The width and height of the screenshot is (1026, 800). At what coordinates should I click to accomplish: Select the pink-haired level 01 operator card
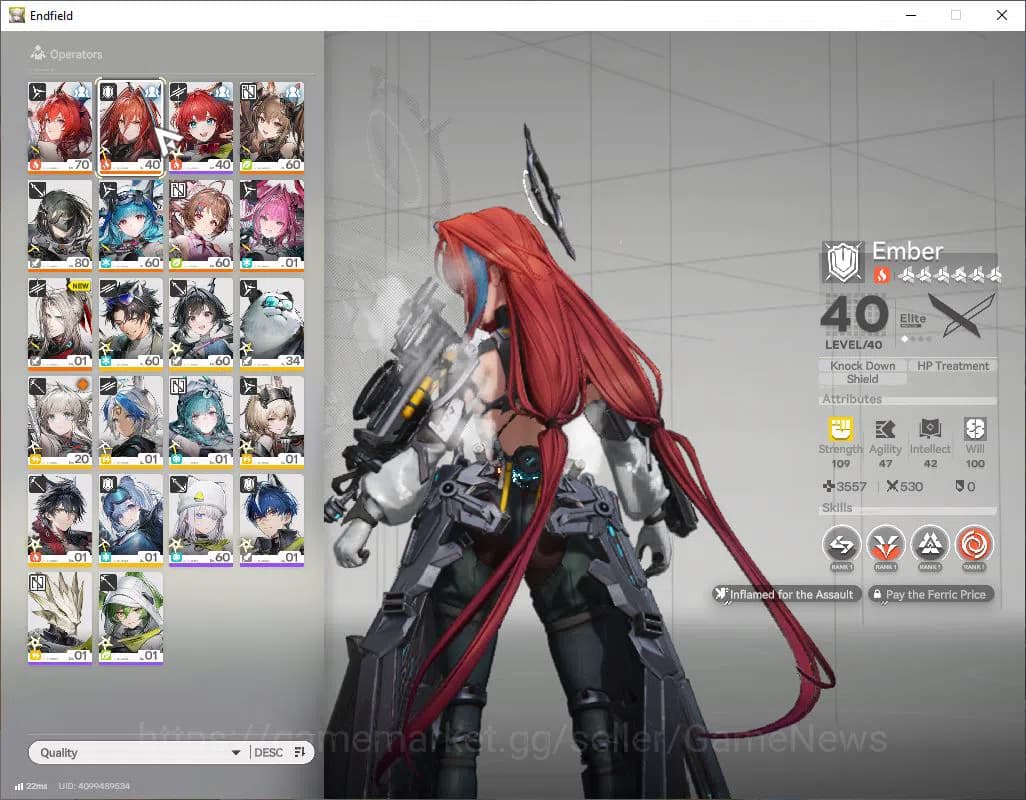272,225
